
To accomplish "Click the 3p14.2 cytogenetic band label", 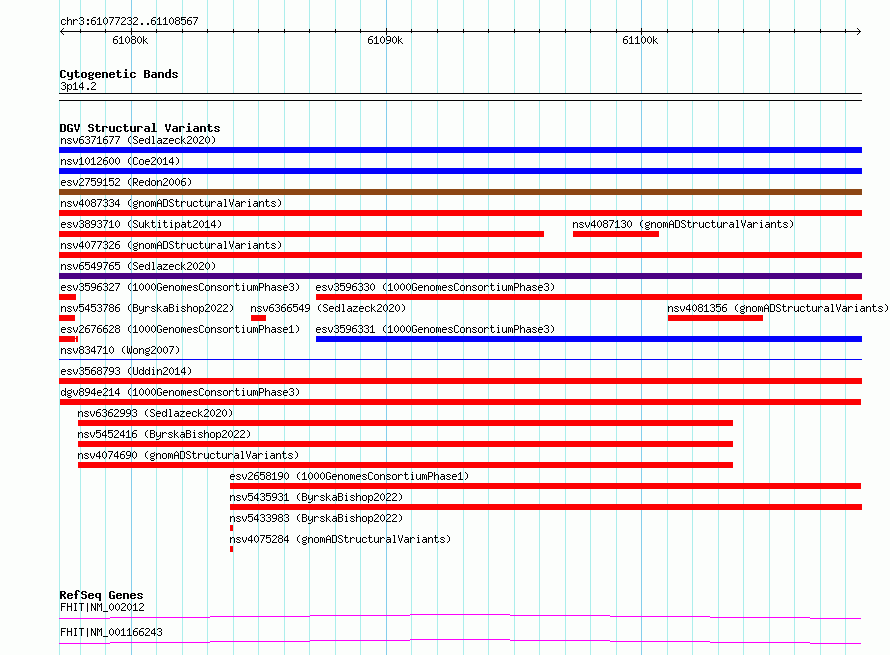I will pyautogui.click(x=78, y=86).
